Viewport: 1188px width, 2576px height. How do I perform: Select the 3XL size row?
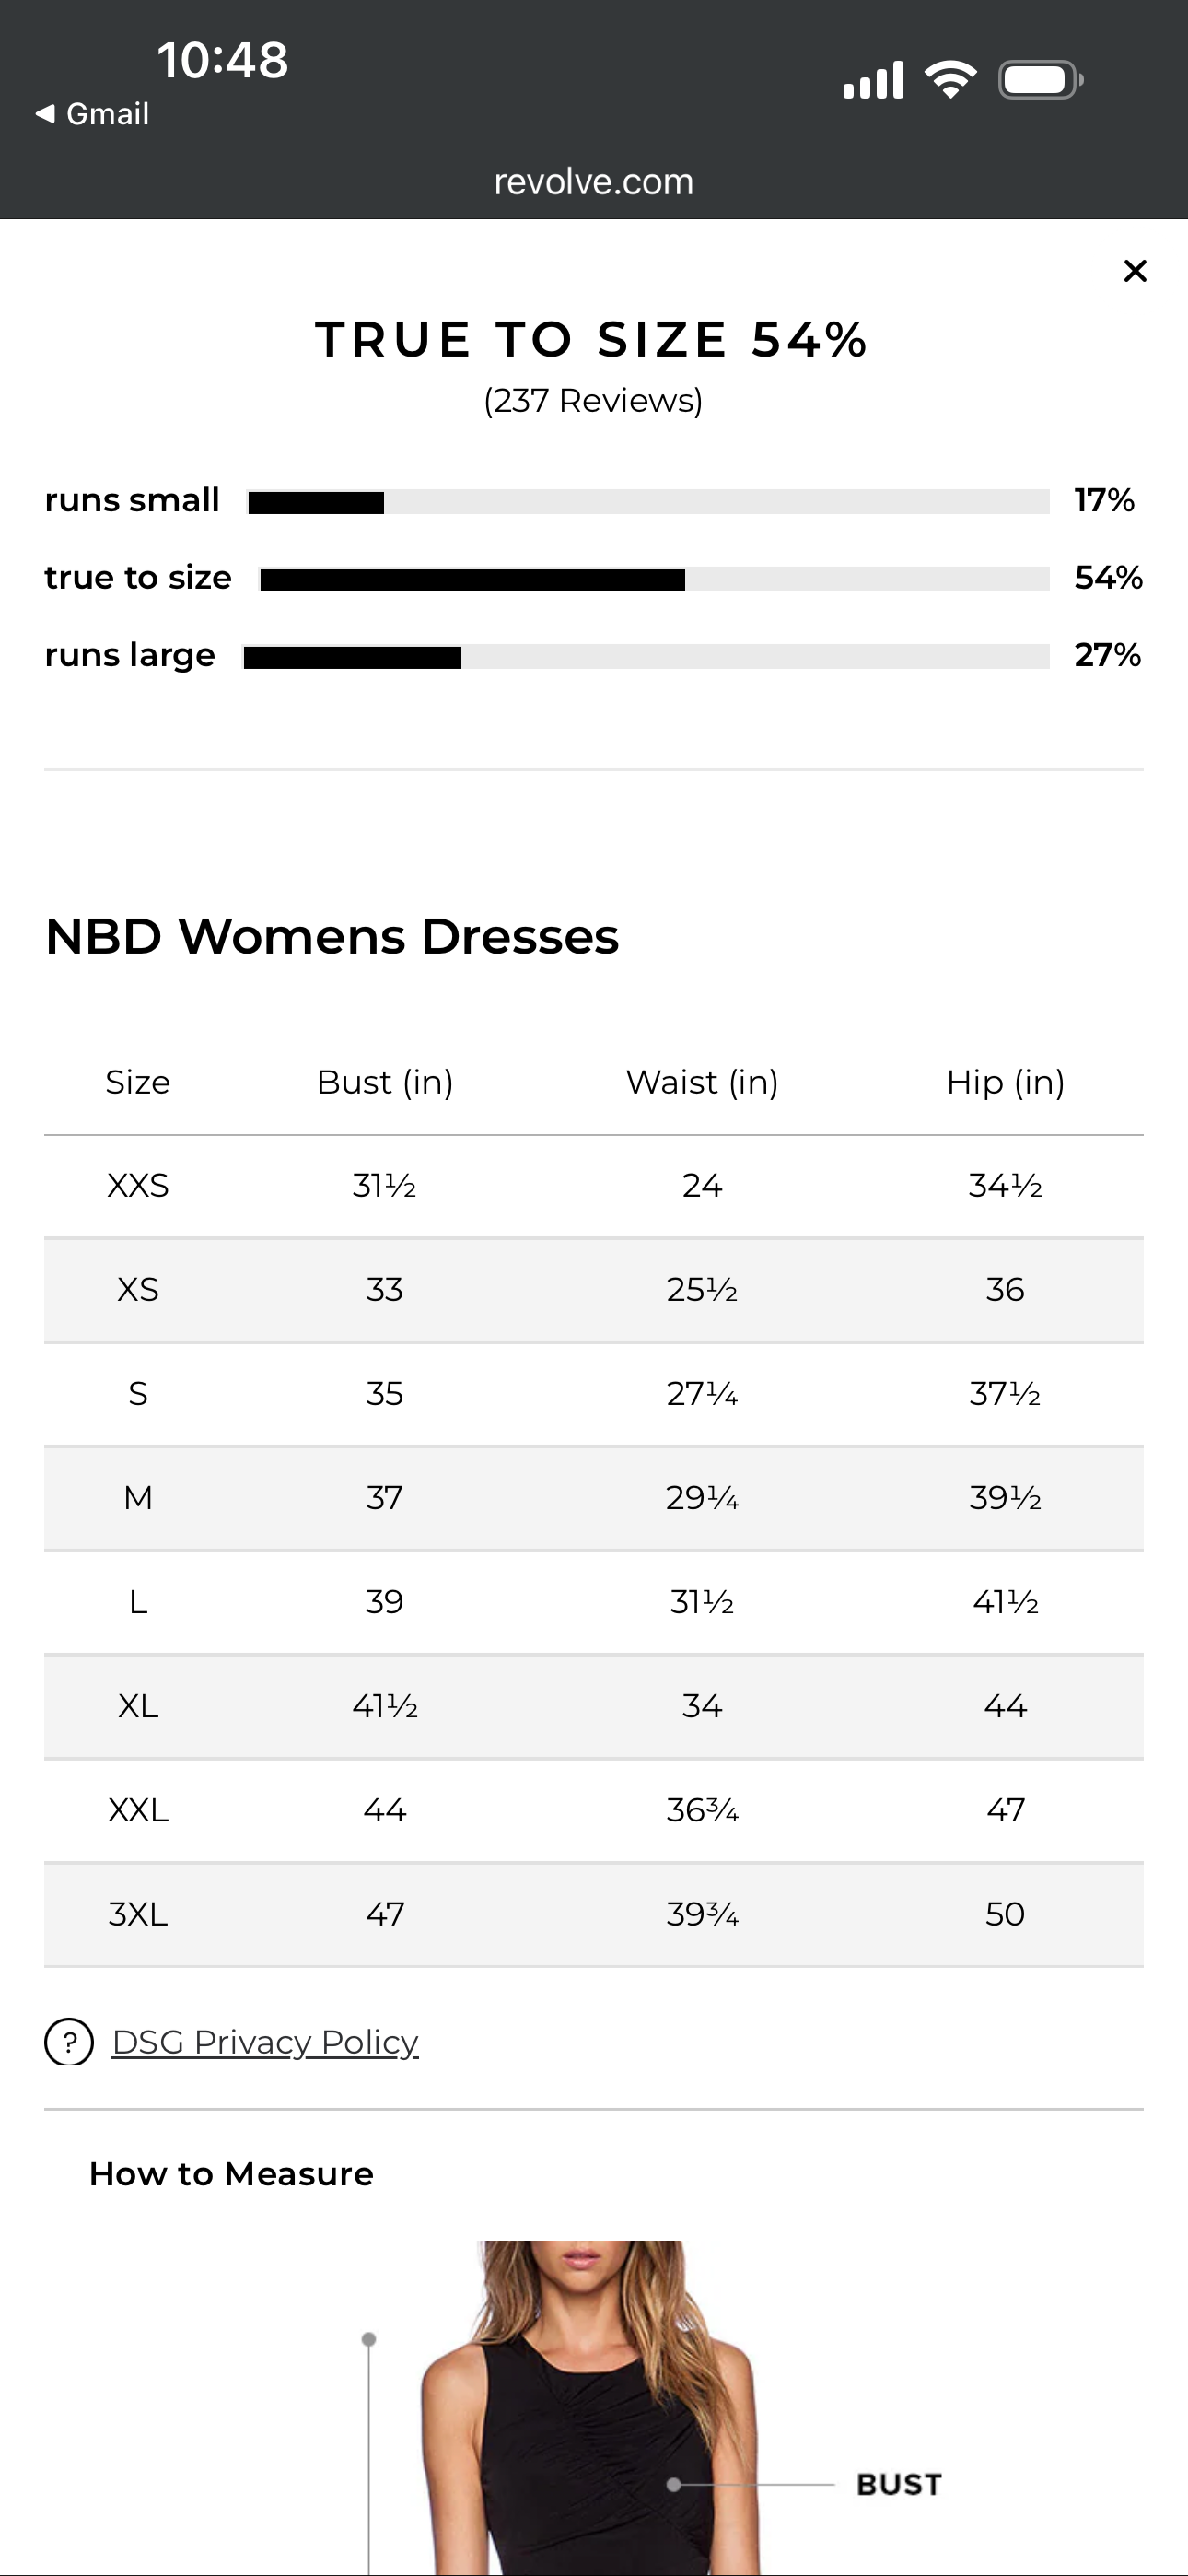[x=594, y=1914]
